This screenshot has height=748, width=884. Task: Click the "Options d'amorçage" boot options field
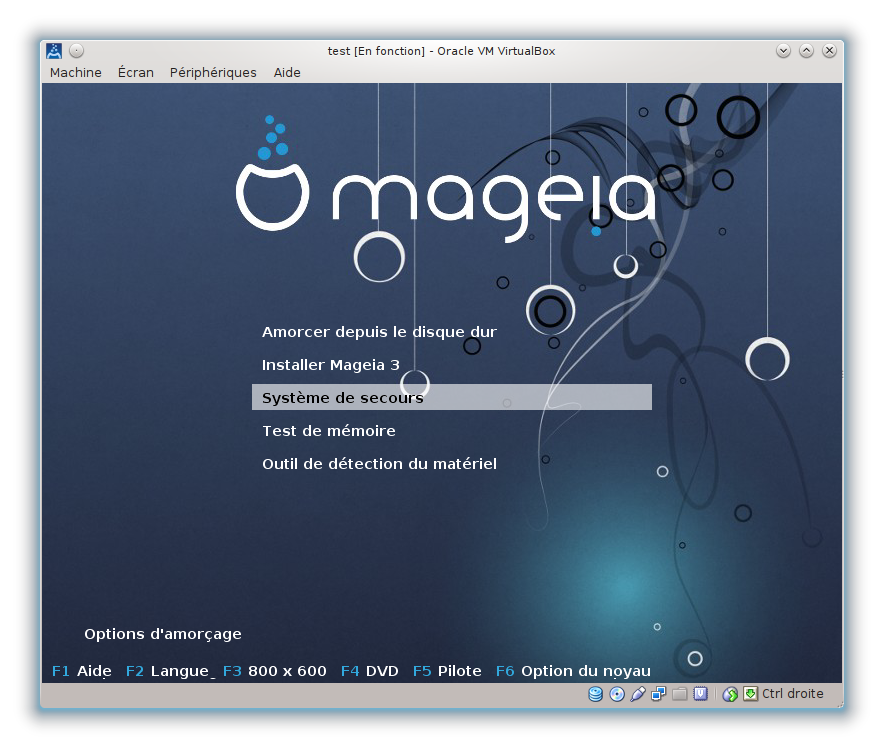tap(163, 634)
